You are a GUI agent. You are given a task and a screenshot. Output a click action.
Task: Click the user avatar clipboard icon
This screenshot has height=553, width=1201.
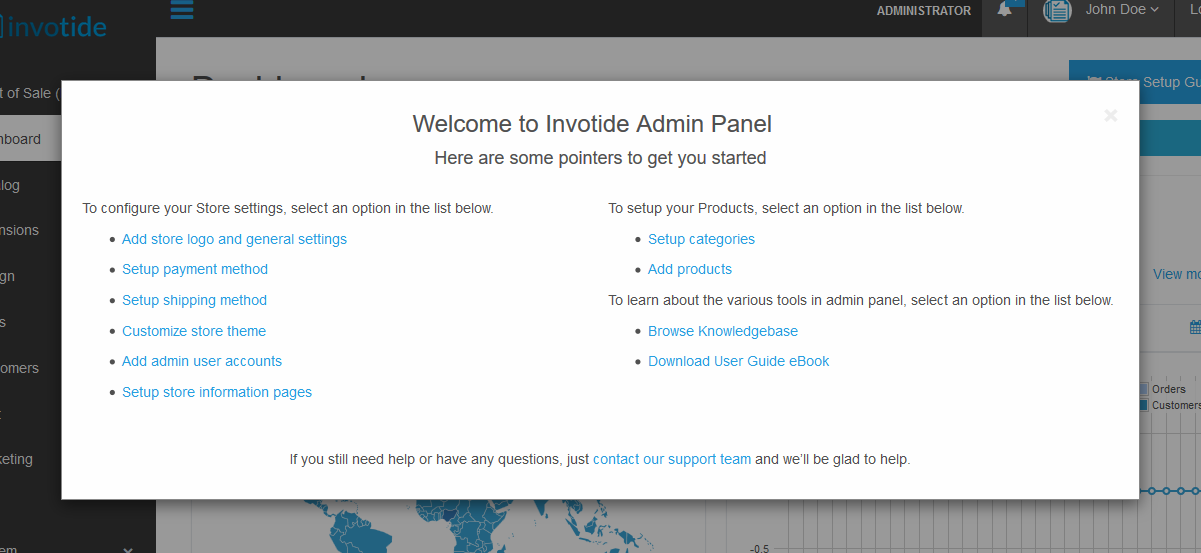(x=1057, y=11)
